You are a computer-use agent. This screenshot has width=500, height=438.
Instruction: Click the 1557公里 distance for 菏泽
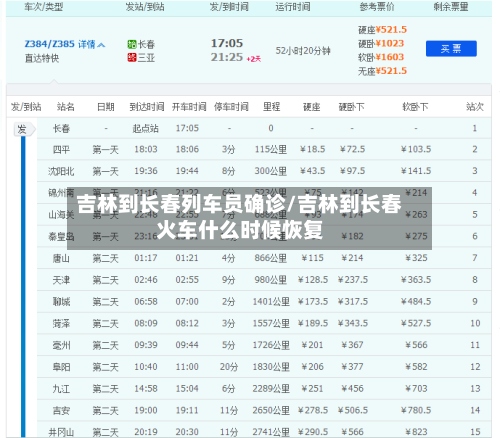coord(271,323)
